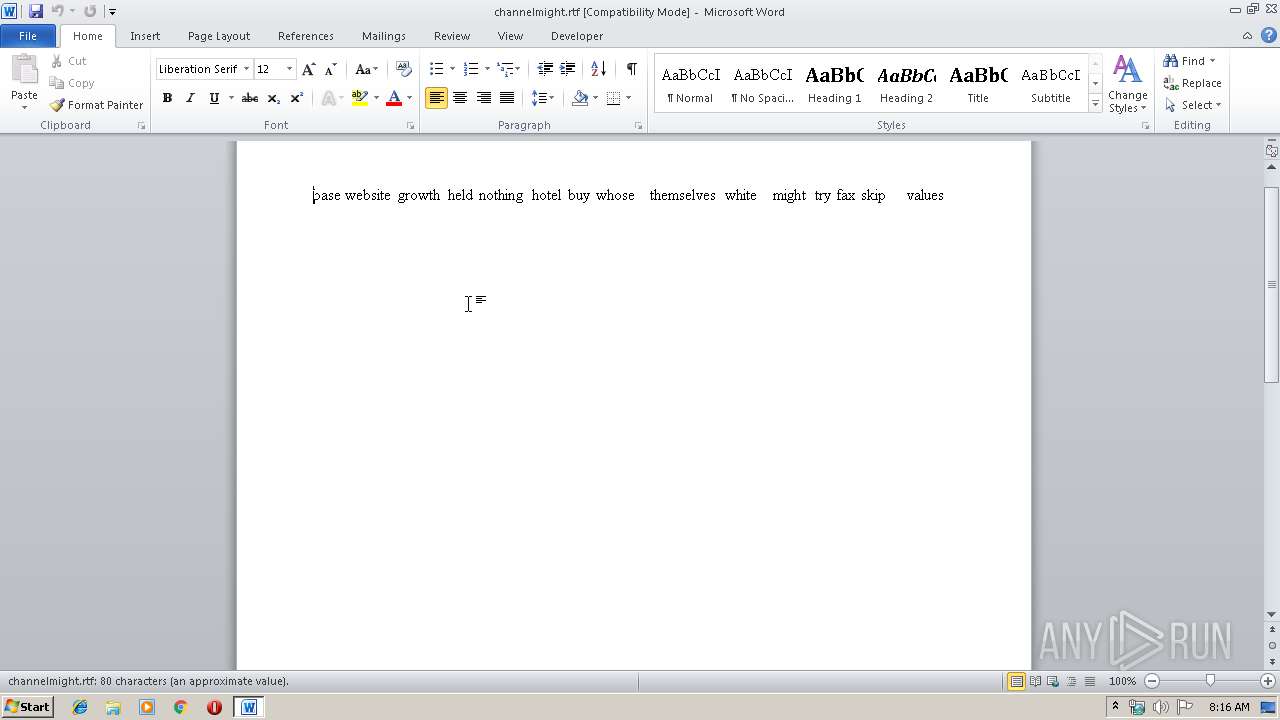Enable Center alignment
The height and width of the screenshot is (720, 1280).
coord(460,98)
